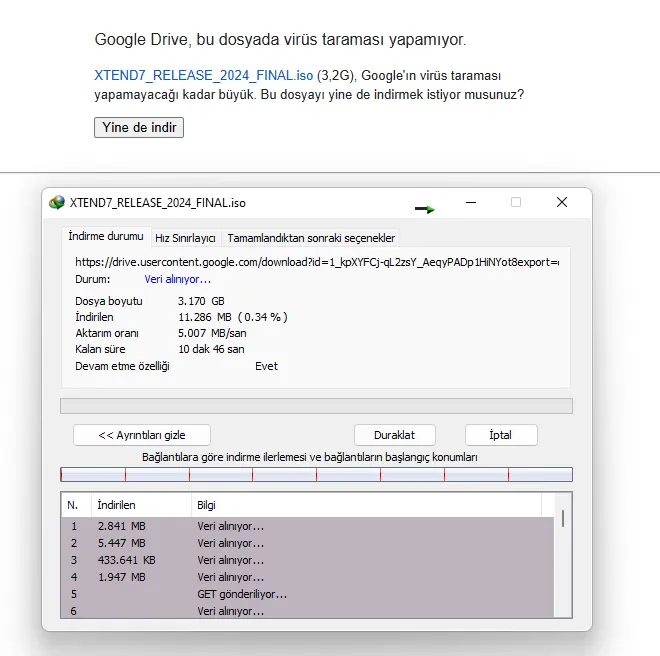Click the 'N.' column header
This screenshot has height=656, width=660.
(x=76, y=505)
